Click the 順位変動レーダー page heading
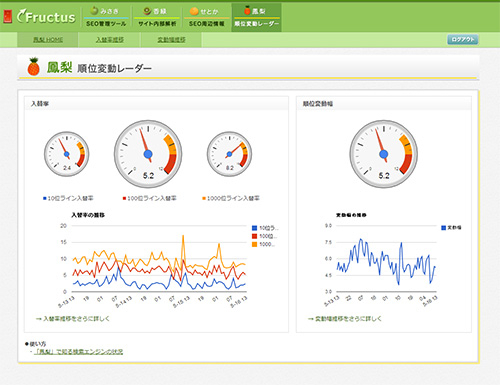The image size is (500, 385). coord(114,68)
